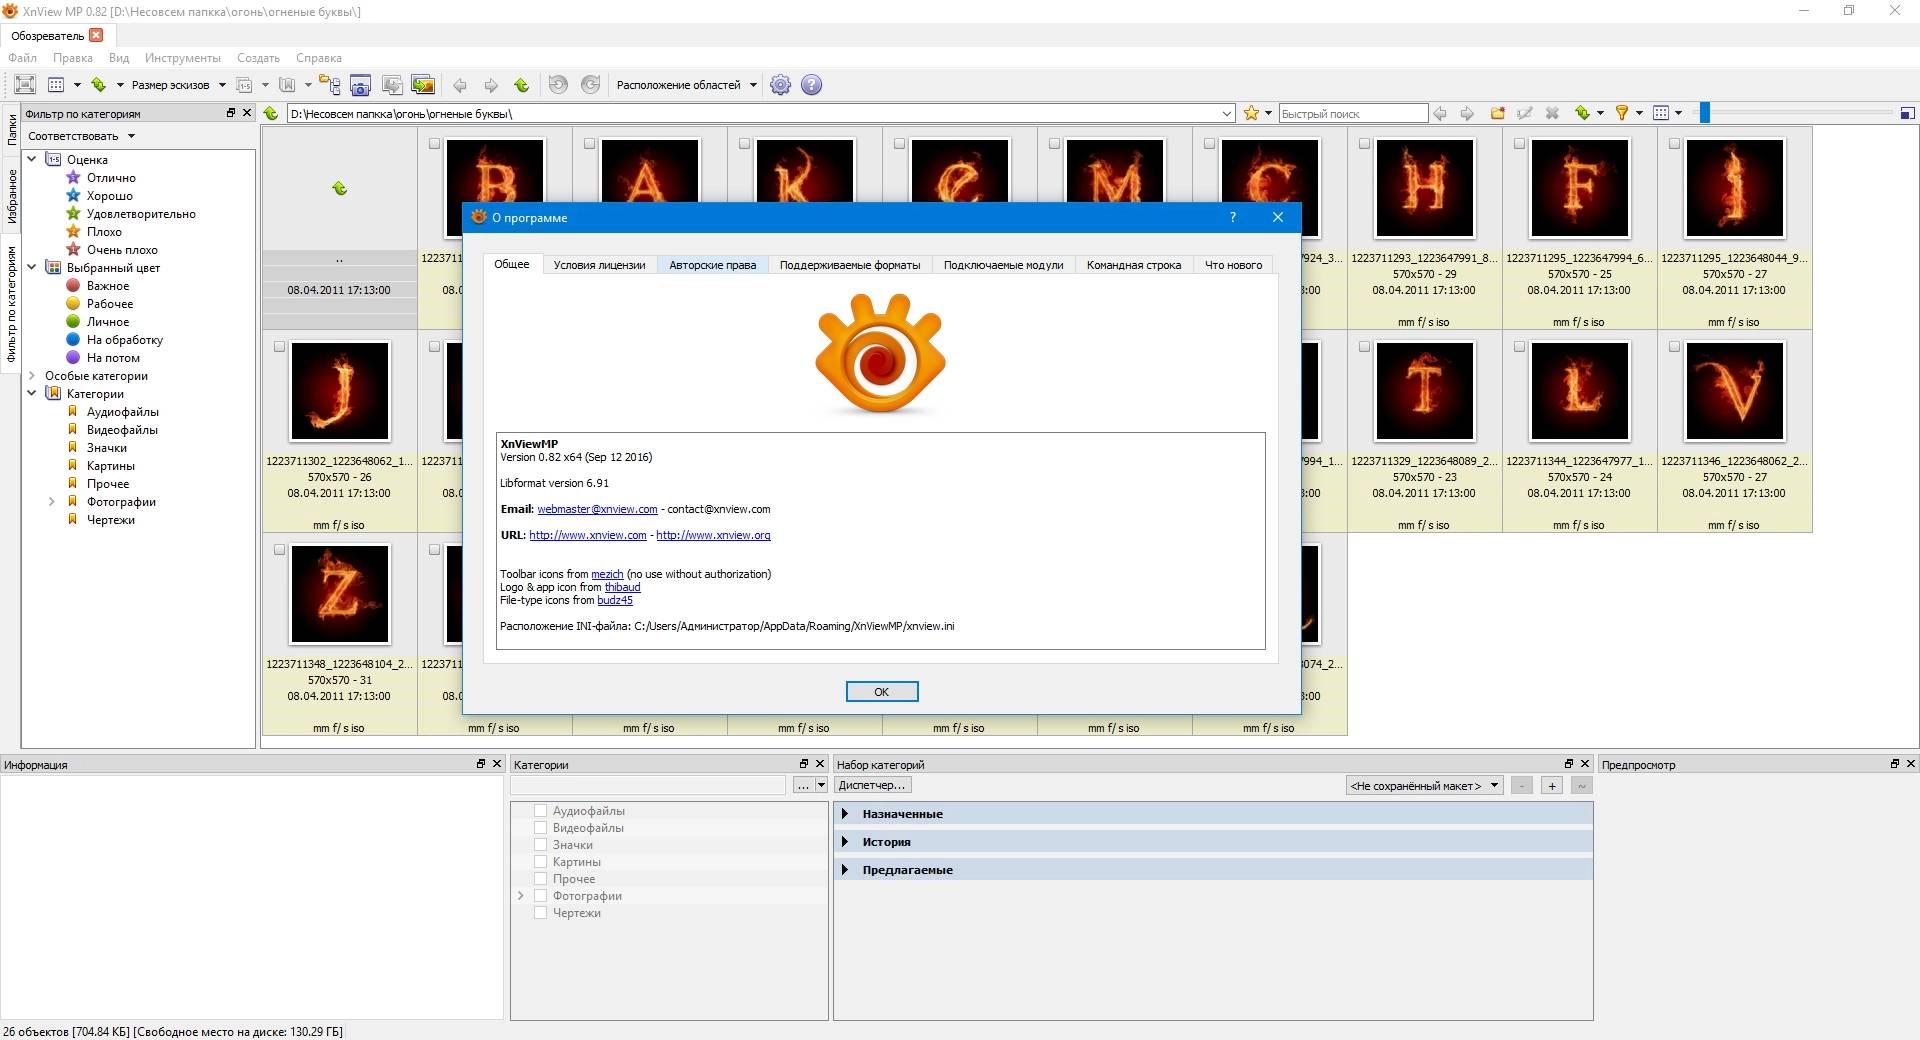The image size is (1920, 1040).
Task: Switch to the Поддерживаемые форматы tab
Action: coord(850,265)
